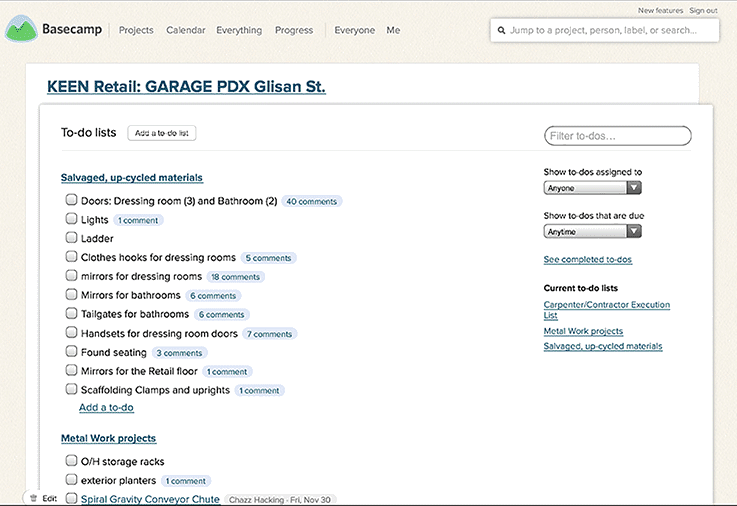Screen dimensions: 737x506
Task: Click Add a to-do list button
Action: 162,133
